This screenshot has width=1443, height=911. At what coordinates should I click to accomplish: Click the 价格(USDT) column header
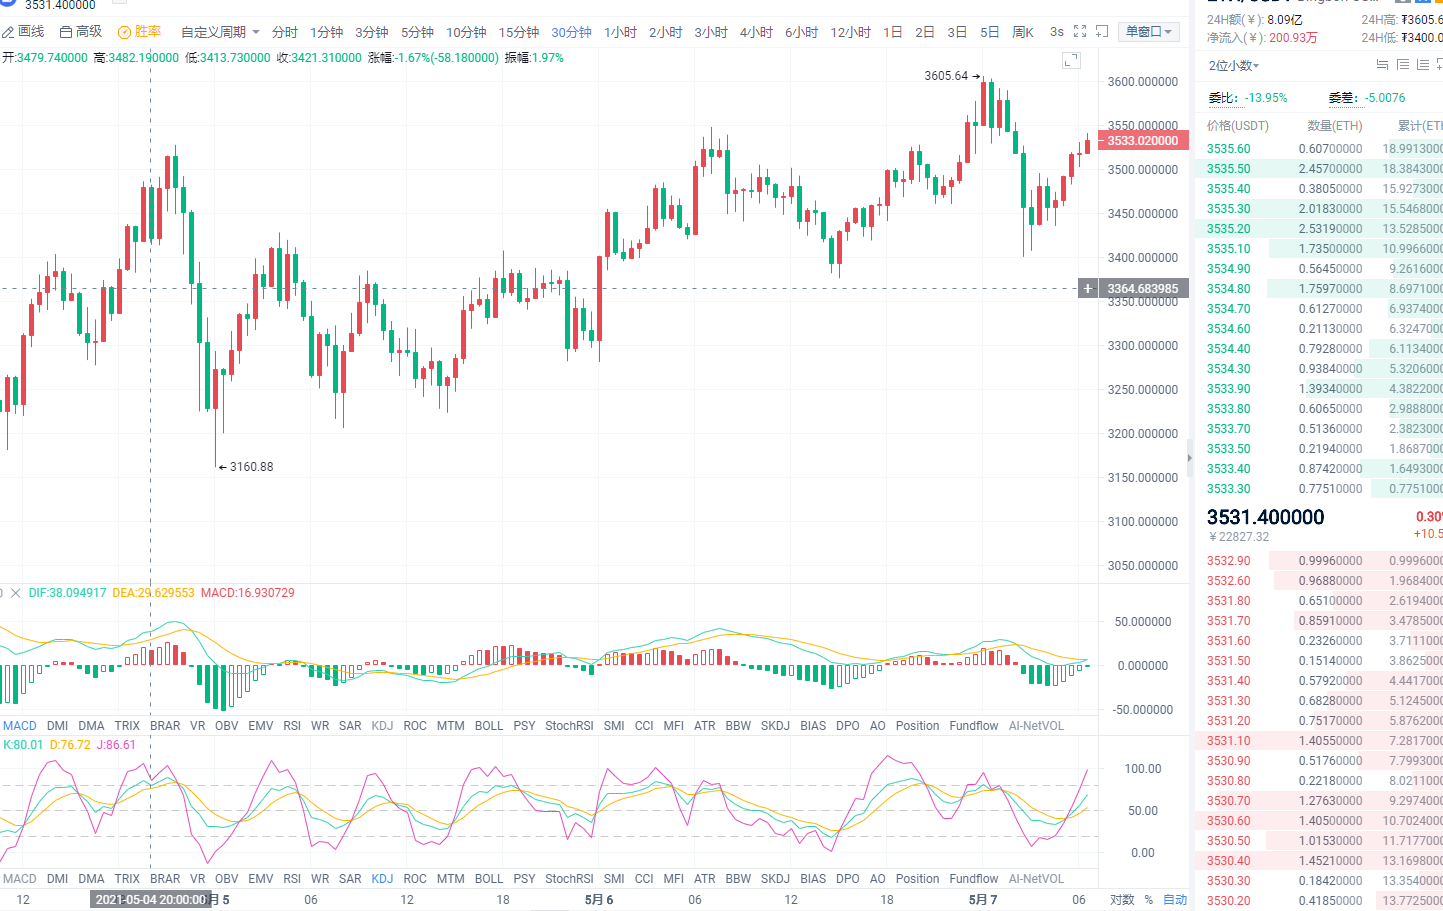(1237, 126)
